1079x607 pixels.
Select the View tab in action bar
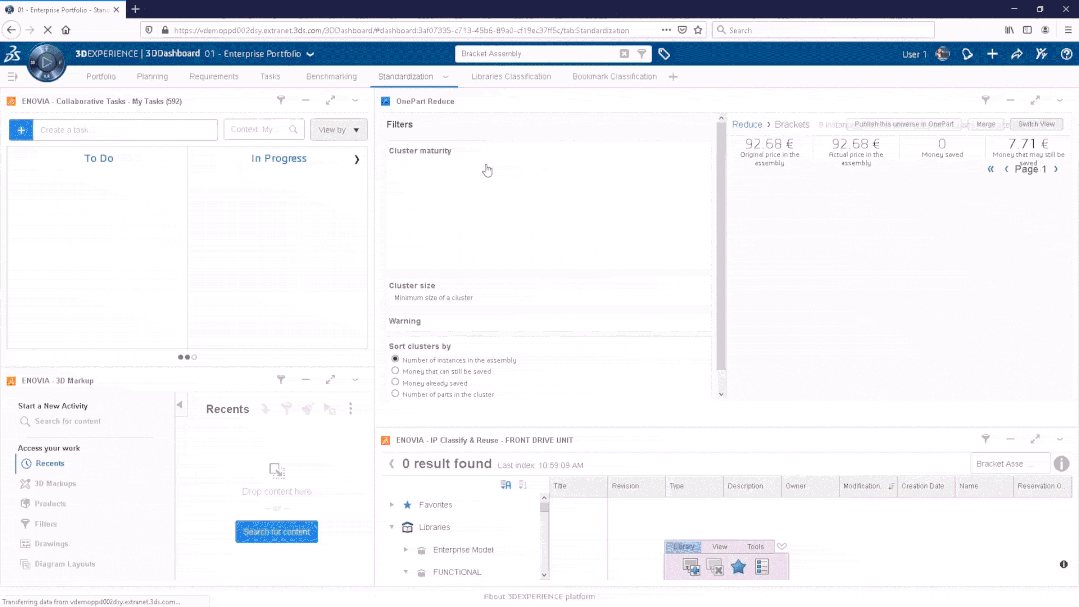[x=719, y=546]
